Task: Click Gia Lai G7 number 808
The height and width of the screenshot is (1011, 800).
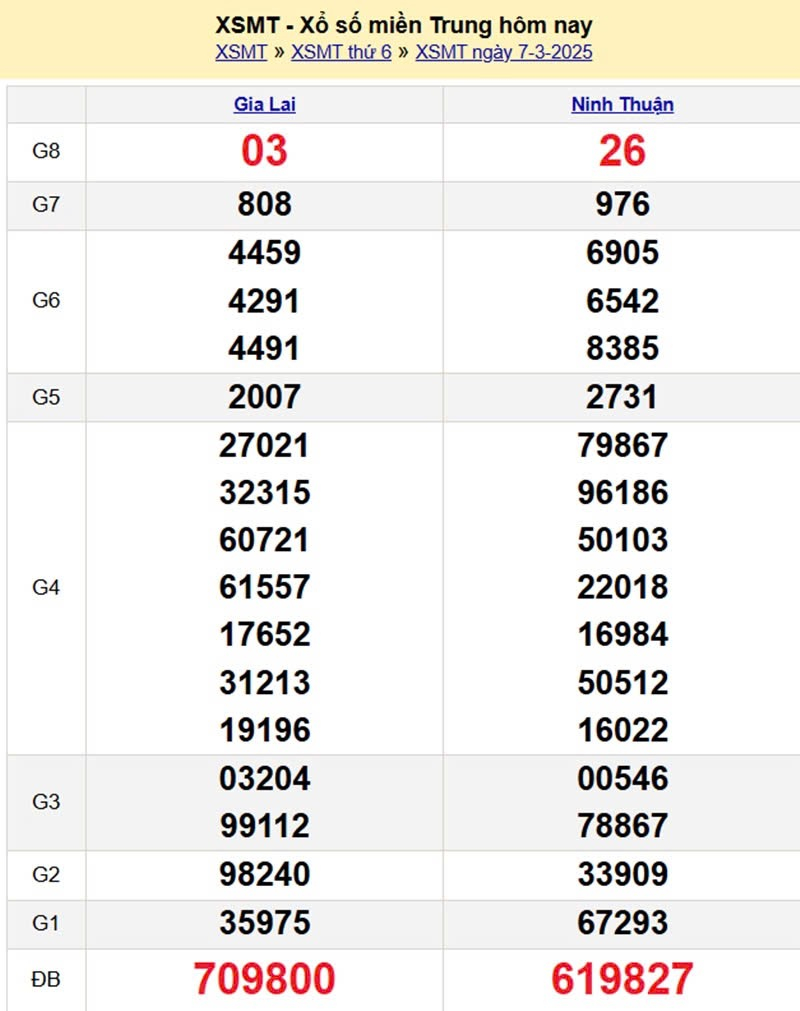Action: [x=264, y=204]
